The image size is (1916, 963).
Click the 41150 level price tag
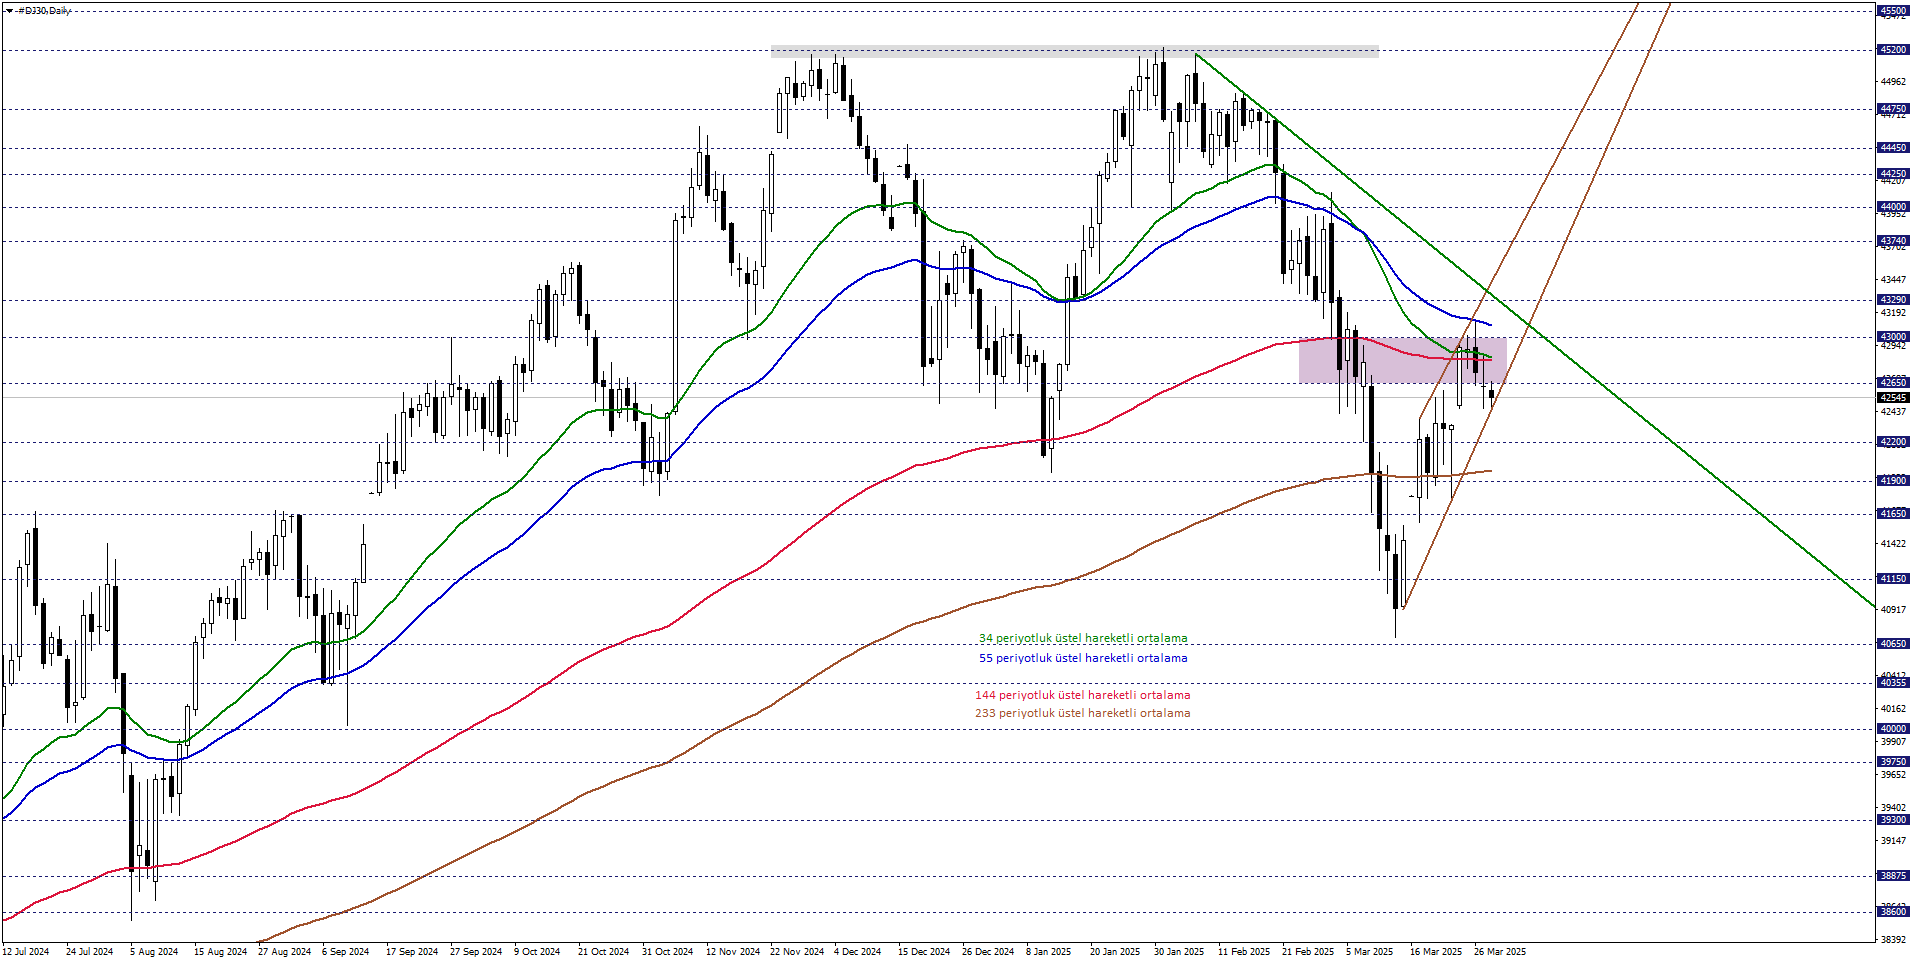[x=1893, y=579]
